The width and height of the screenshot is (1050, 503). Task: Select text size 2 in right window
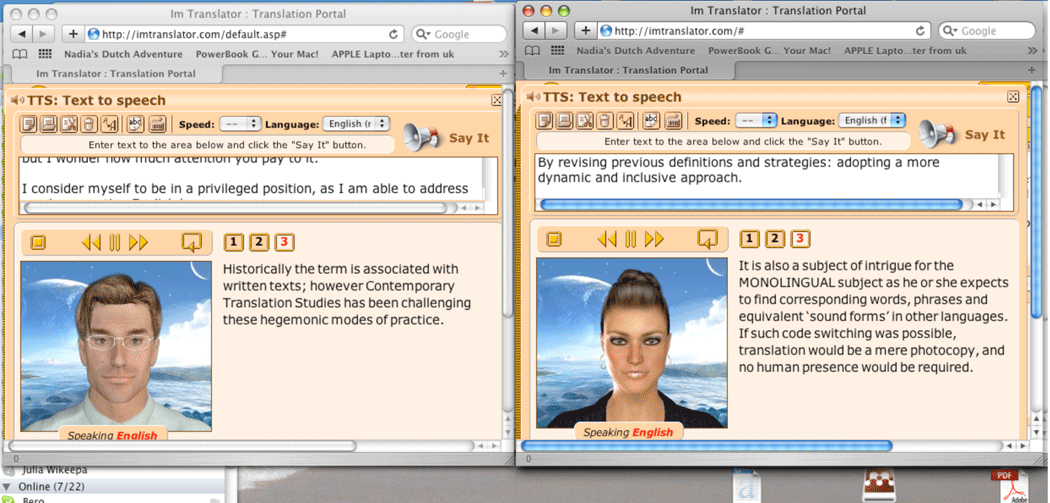[775, 238]
